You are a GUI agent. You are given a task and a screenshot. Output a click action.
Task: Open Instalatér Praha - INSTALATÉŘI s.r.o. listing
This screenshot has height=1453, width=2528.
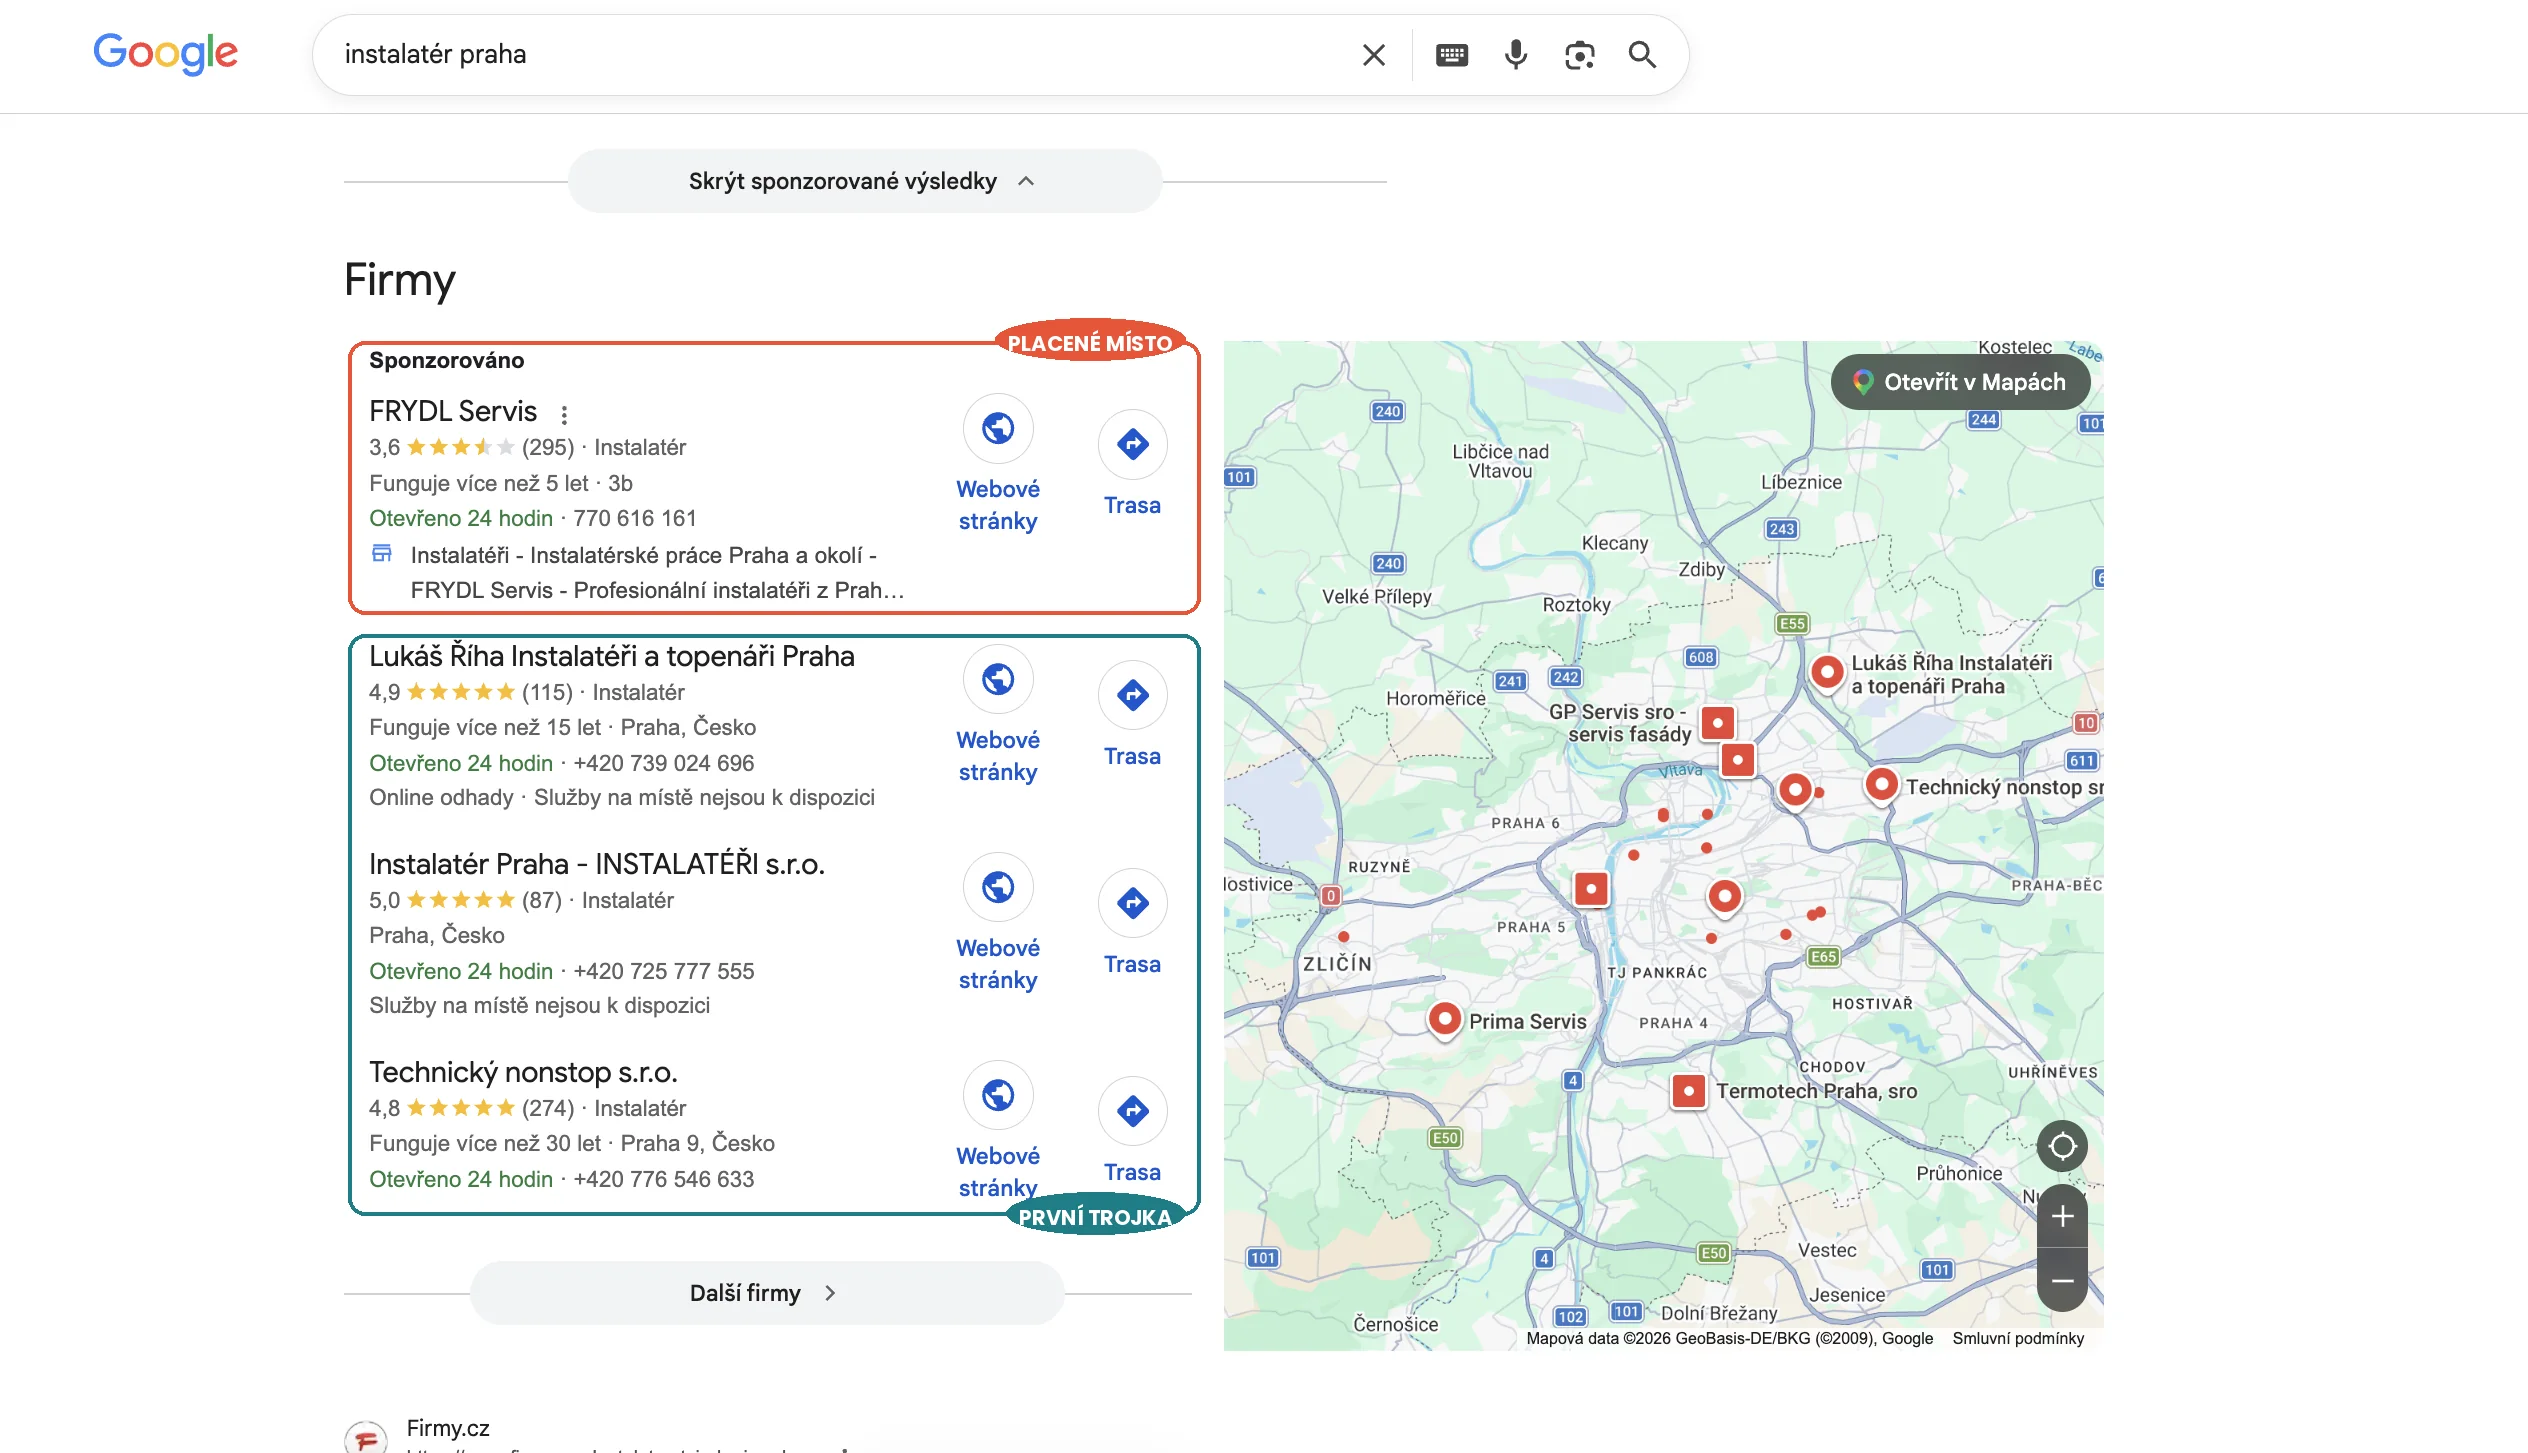597,864
